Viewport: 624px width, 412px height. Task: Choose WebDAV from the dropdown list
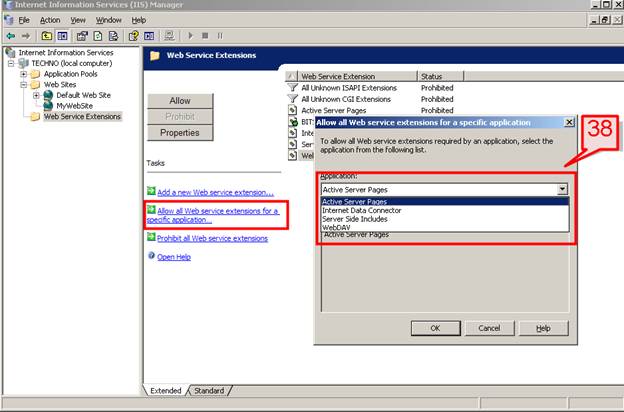(445, 227)
